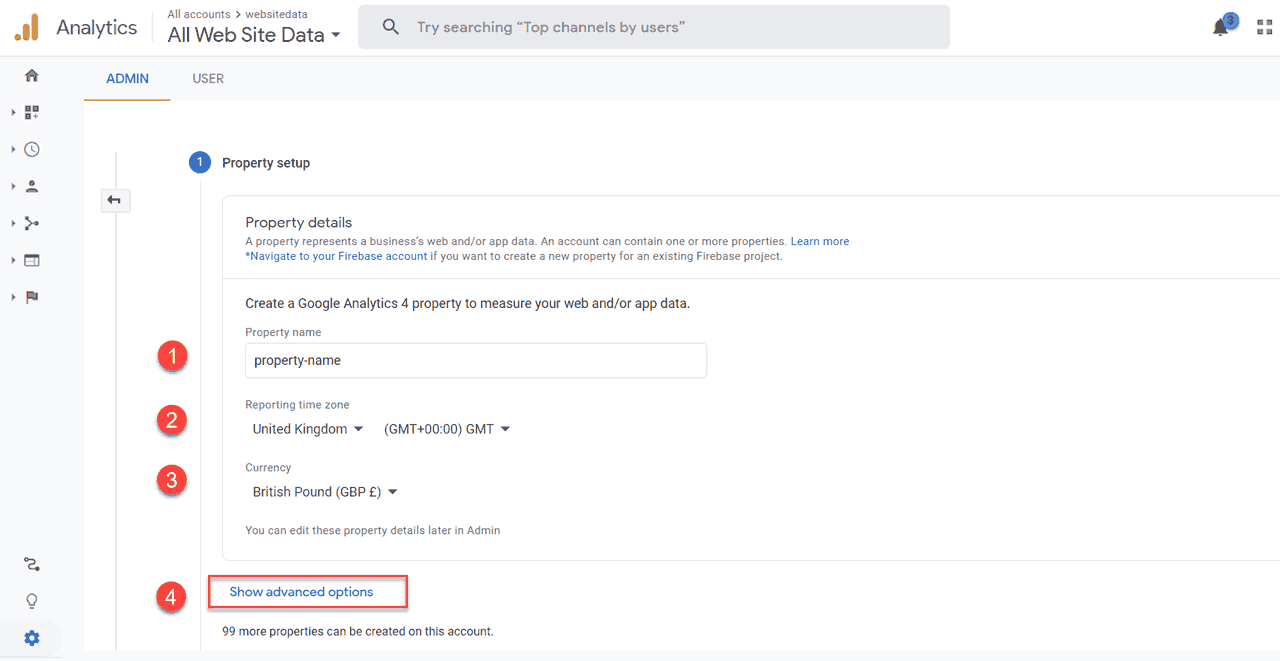Image resolution: width=1280 pixels, height=661 pixels.
Task: Open the (GMT+00:00) GMT time zone dropdown
Action: click(447, 429)
